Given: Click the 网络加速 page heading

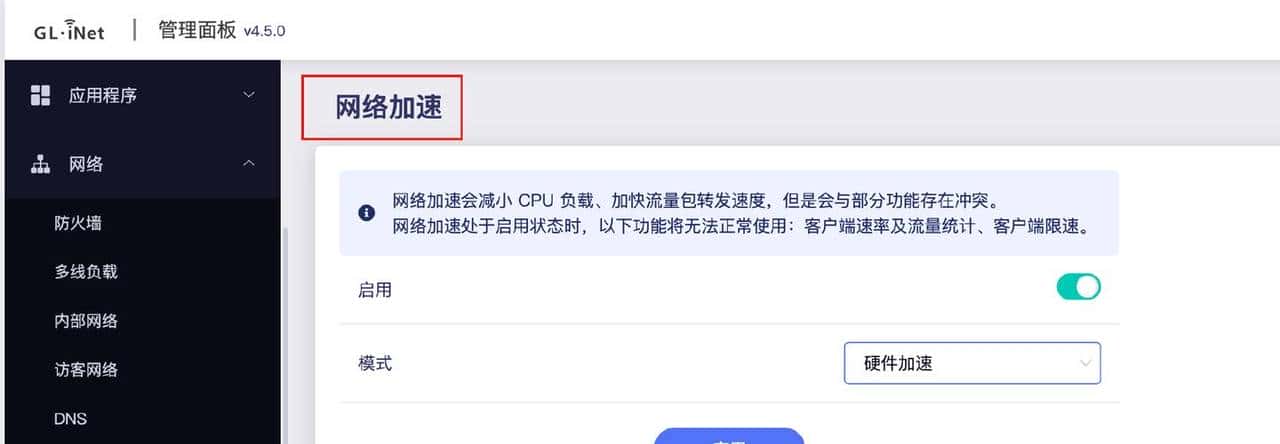Looking at the screenshot, I should (388, 108).
